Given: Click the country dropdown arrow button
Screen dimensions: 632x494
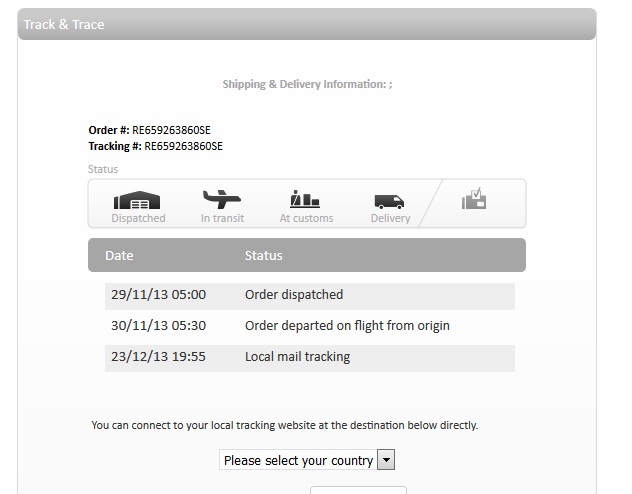Looking at the screenshot, I should coord(387,460).
